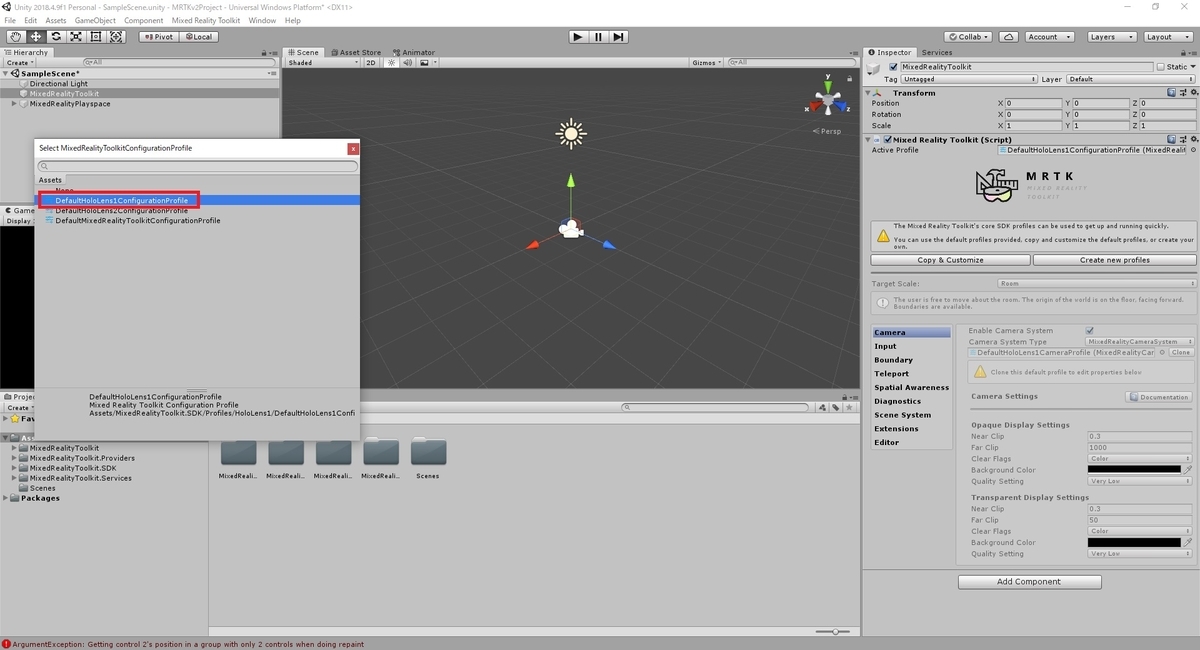Click the Clone camera profile button
The image size is (1200, 650).
1181,353
